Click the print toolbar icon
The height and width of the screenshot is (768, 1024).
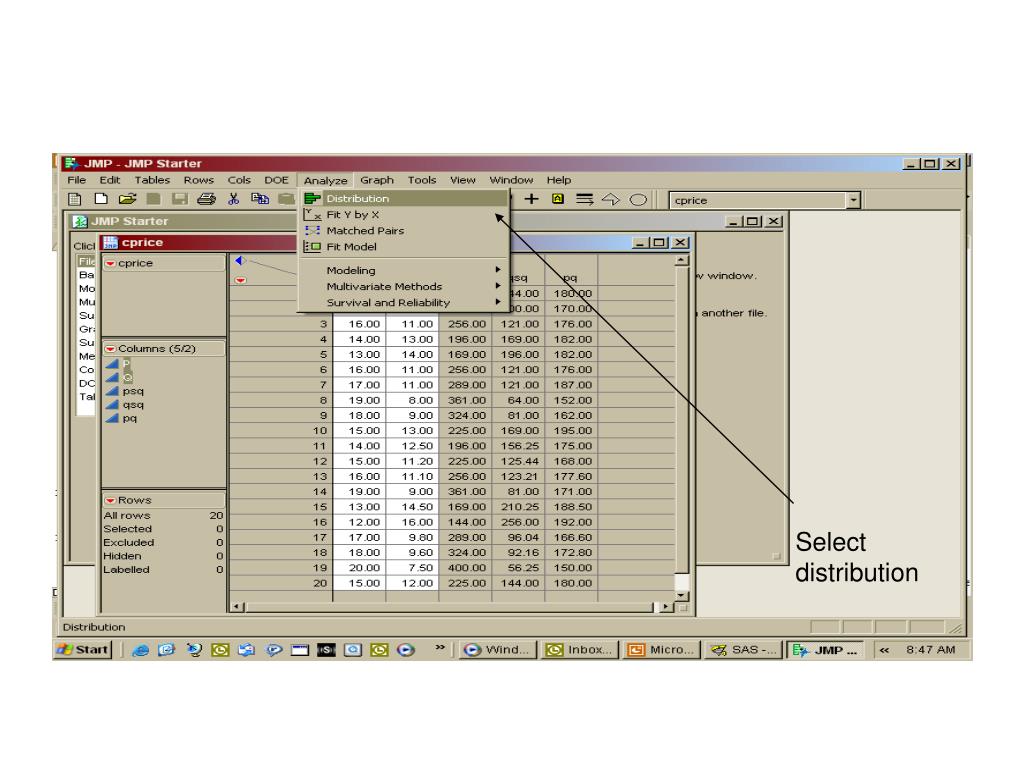click(206, 199)
